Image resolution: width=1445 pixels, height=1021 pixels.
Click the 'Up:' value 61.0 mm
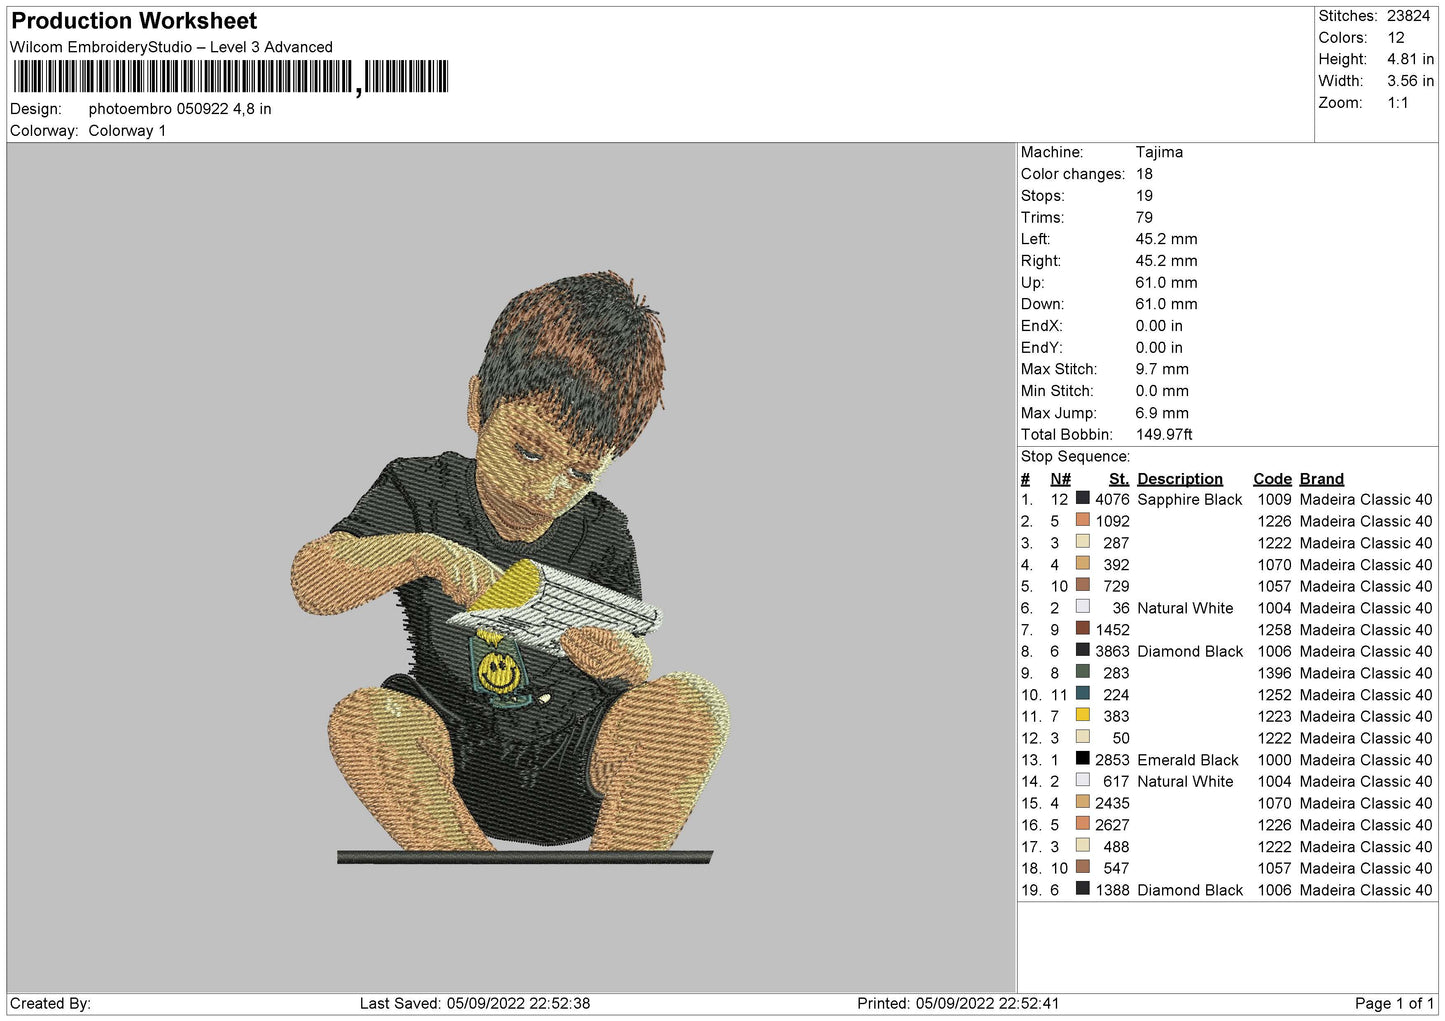1166,283
